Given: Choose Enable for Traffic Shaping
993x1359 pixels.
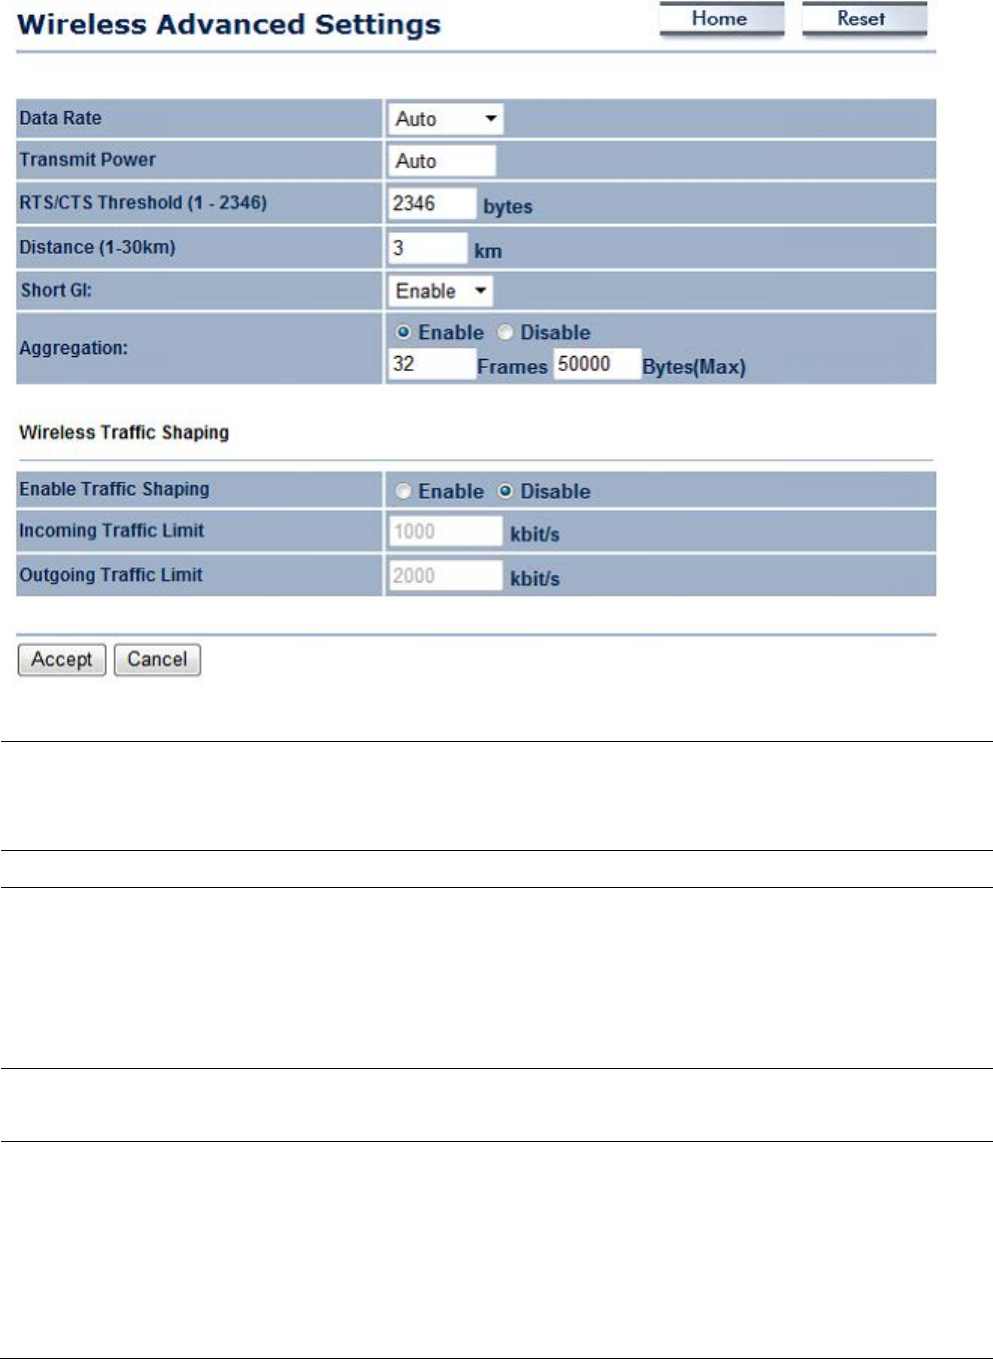Looking at the screenshot, I should coord(403,491).
